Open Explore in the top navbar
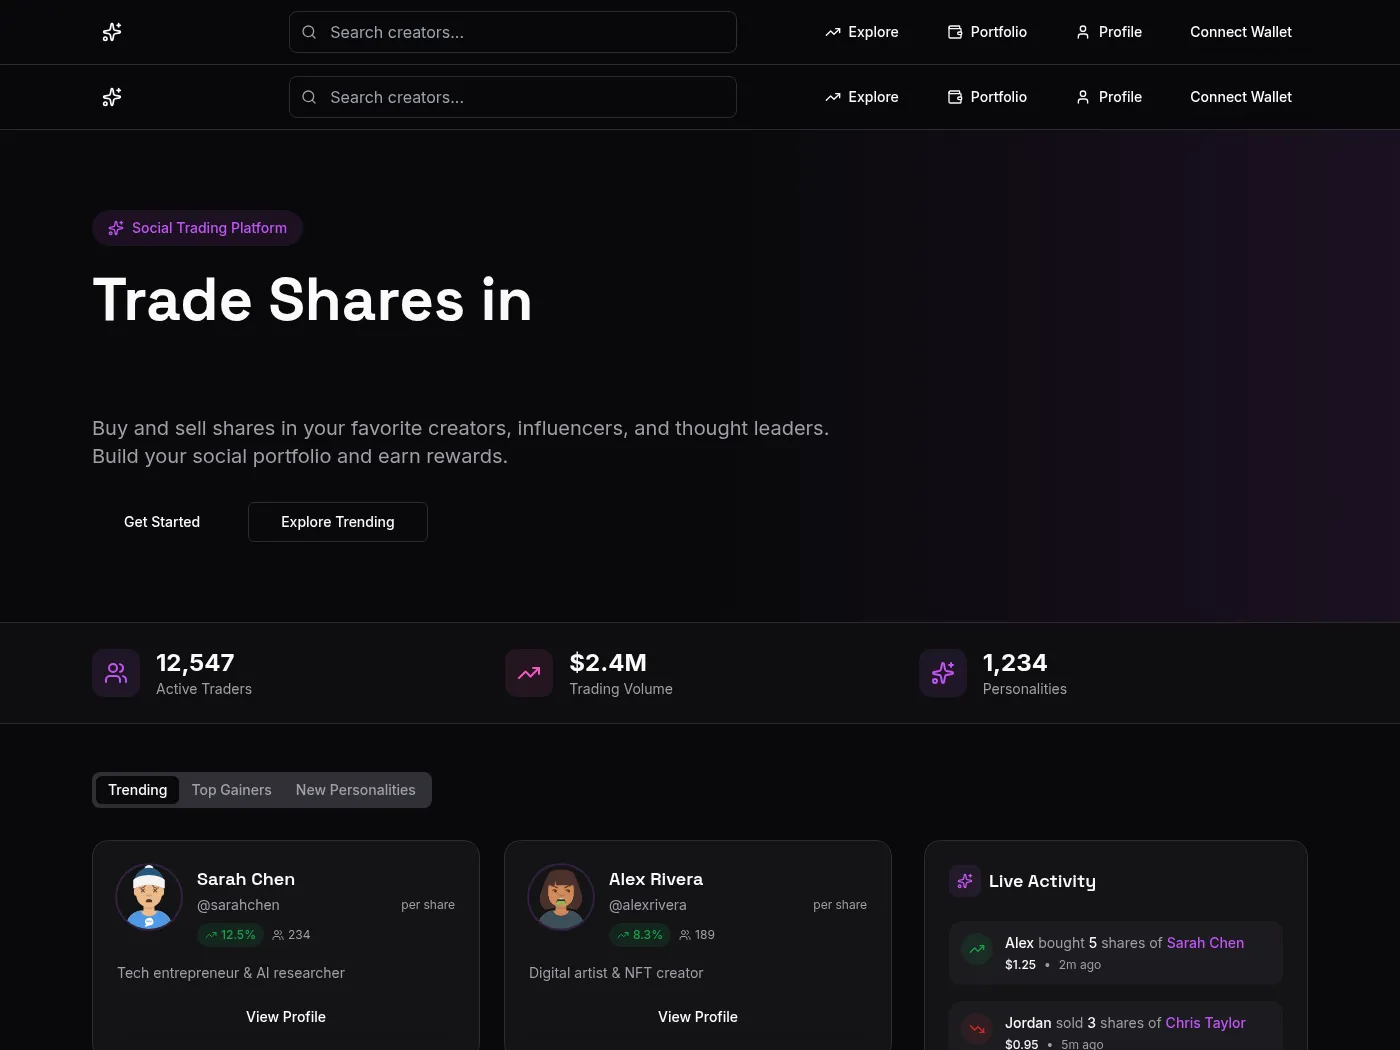 point(862,32)
